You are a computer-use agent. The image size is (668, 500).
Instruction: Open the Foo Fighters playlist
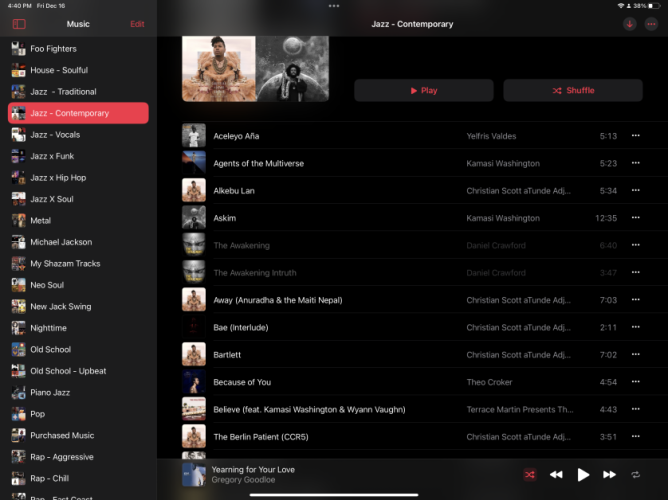(x=78, y=49)
